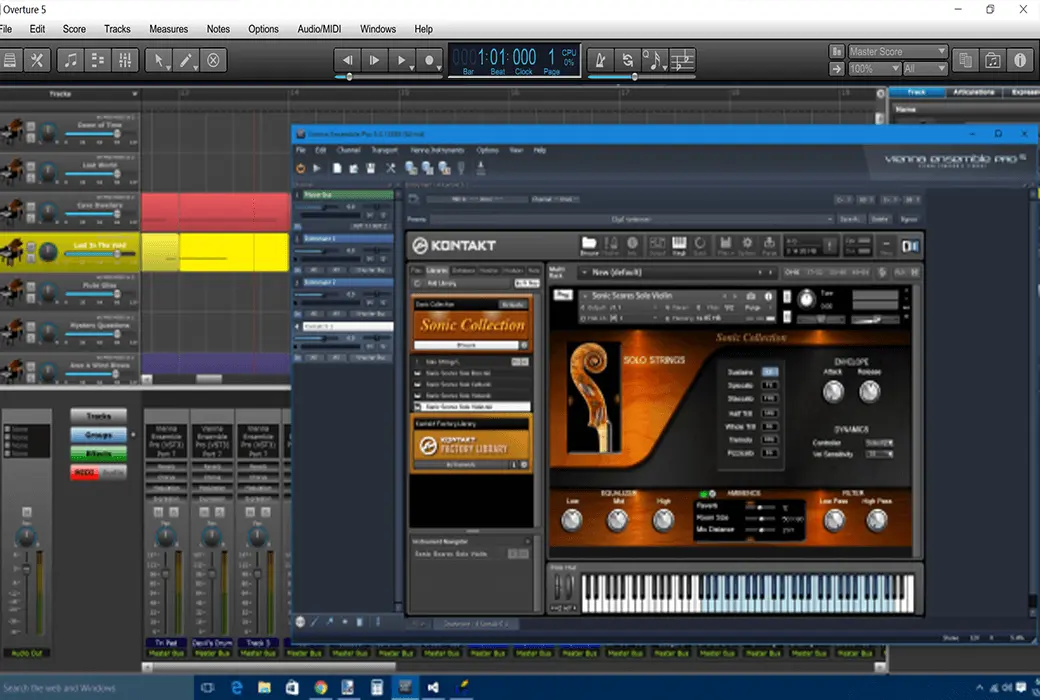
Task: Open the Master Score dropdown
Action: (x=897, y=51)
